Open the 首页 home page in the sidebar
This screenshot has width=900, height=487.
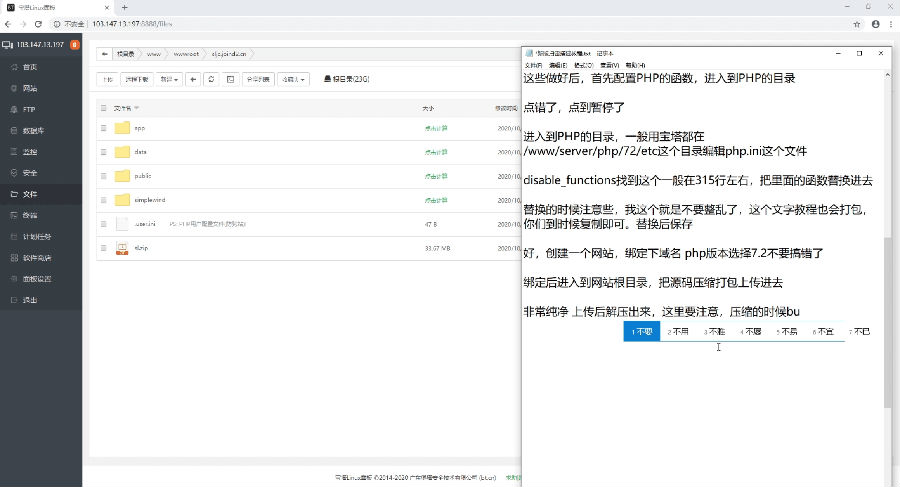click(30, 67)
